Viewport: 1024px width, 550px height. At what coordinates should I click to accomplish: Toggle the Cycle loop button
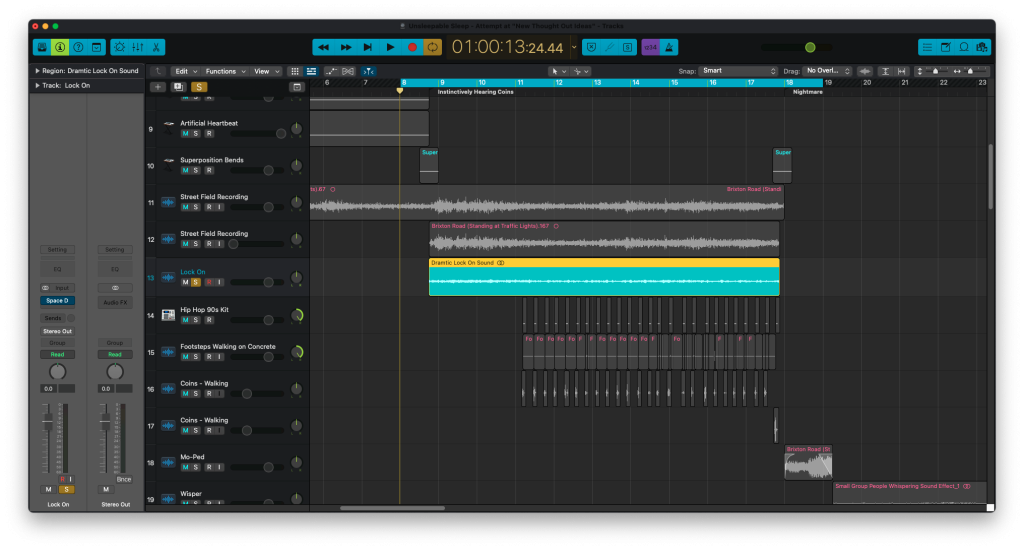pyautogui.click(x=432, y=47)
